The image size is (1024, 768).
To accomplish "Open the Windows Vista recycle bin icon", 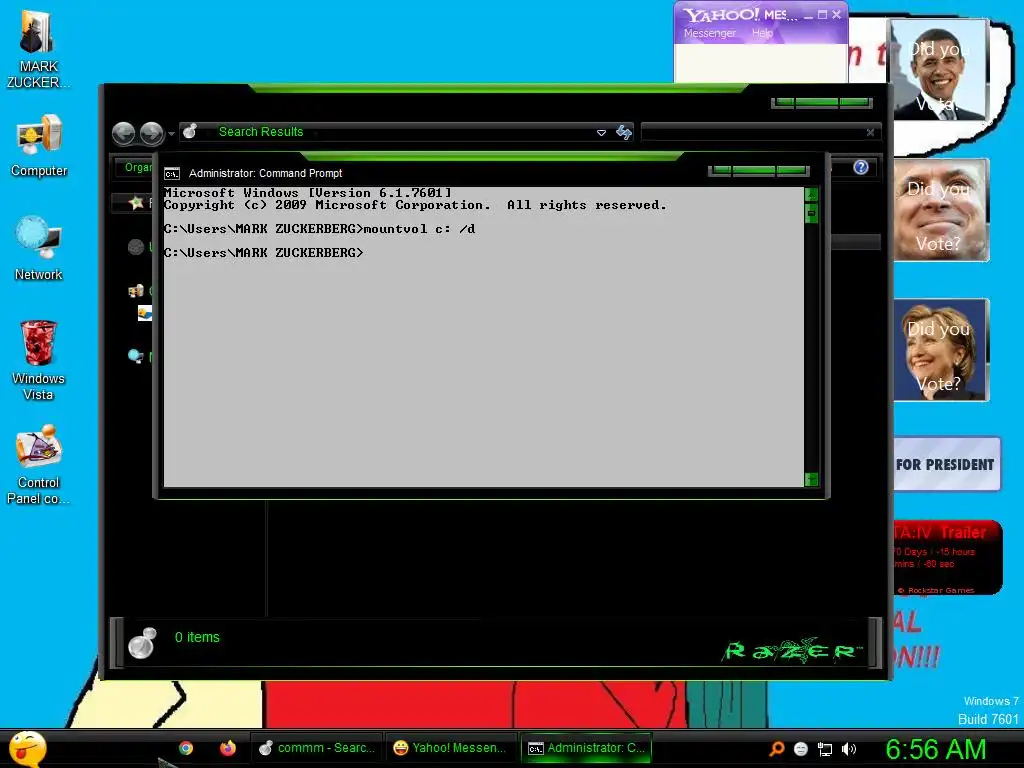I will tap(38, 360).
